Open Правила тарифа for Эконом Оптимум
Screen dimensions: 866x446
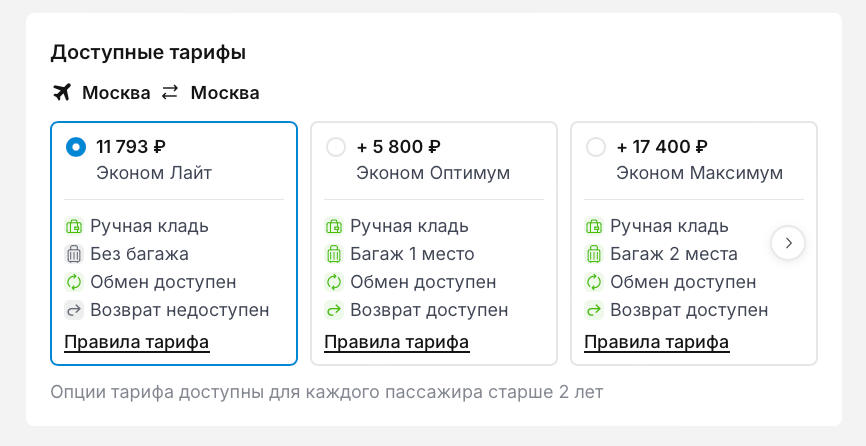tap(396, 342)
